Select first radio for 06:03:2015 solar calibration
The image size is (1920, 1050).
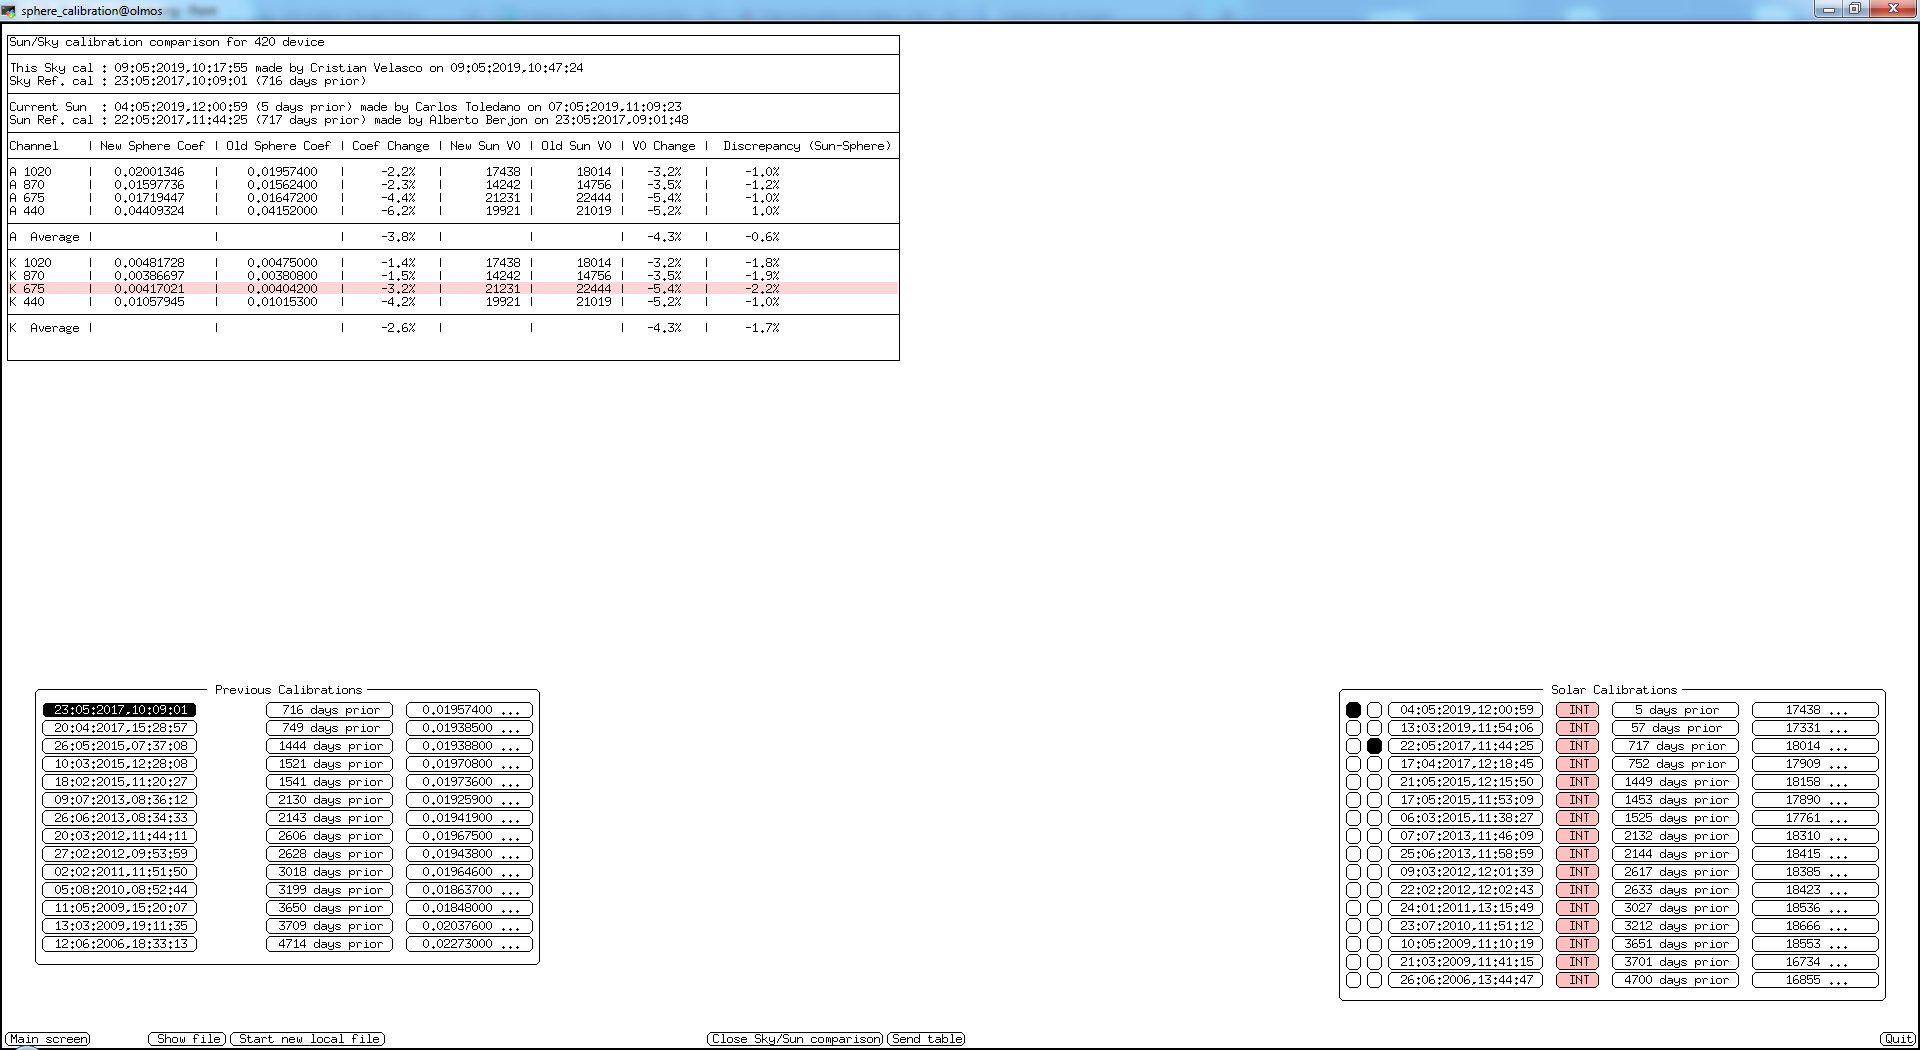click(1353, 818)
